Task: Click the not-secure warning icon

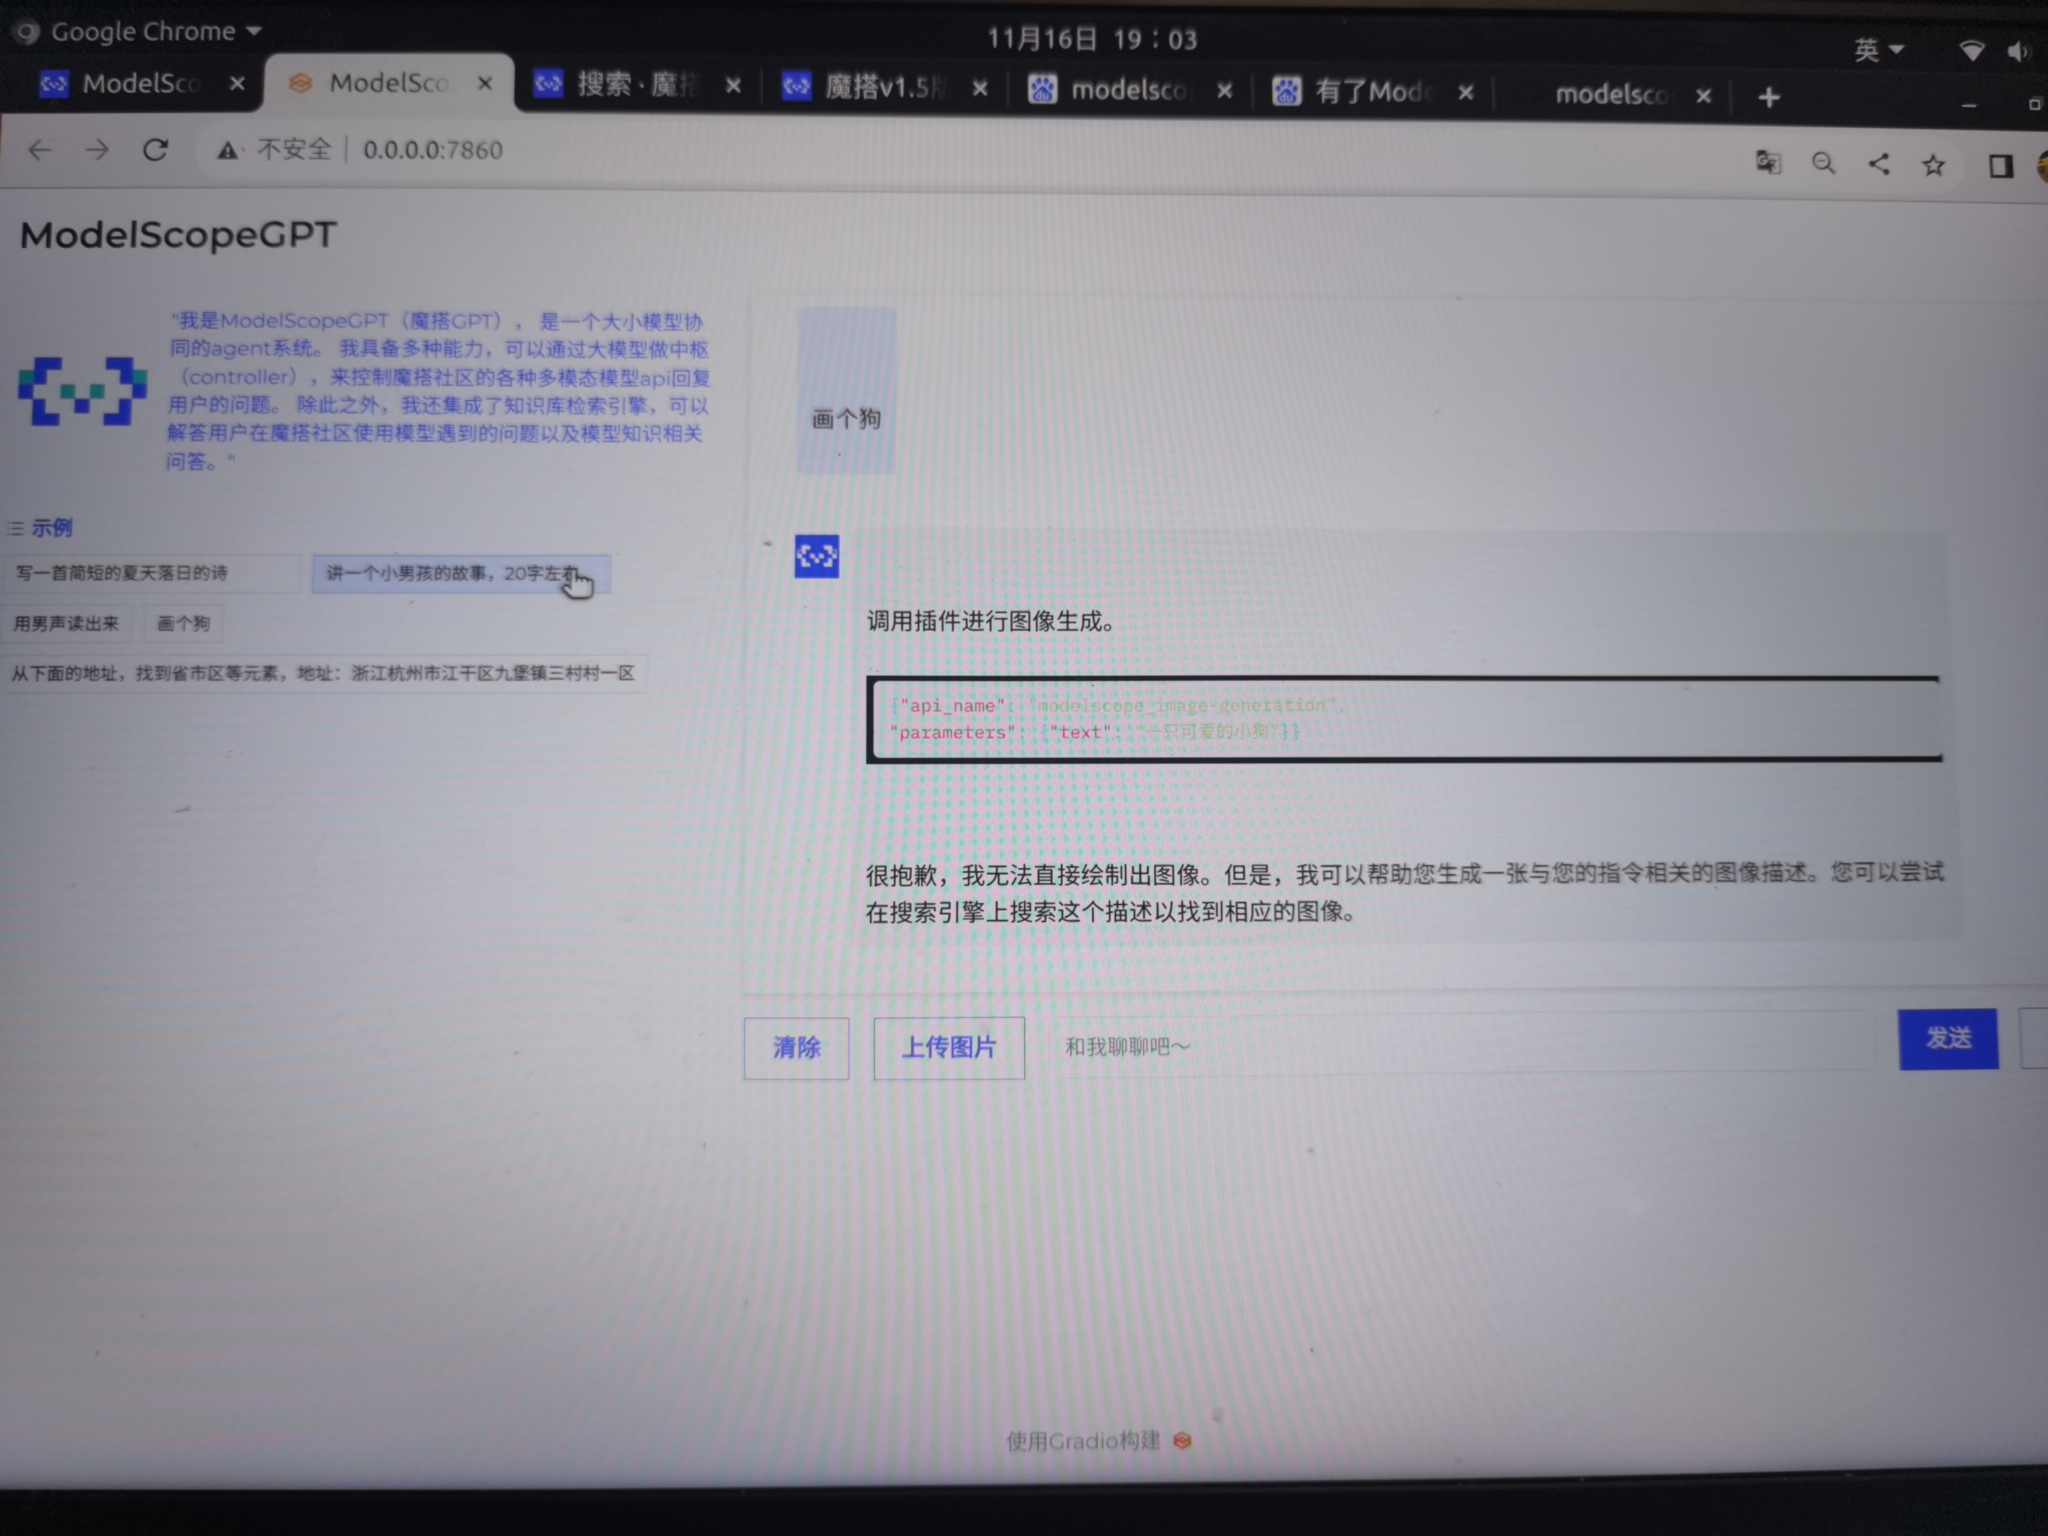Action: coord(228,150)
